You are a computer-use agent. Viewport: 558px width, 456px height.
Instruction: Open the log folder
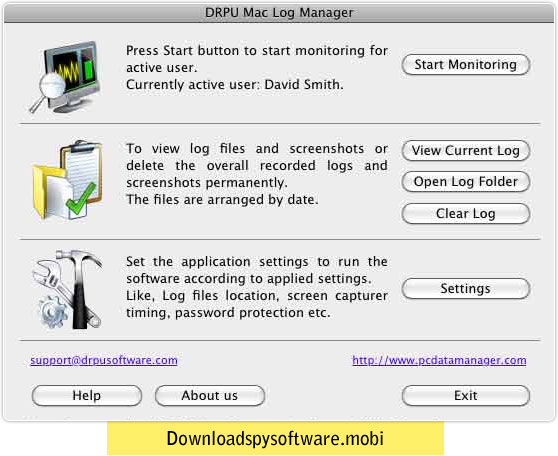click(x=466, y=182)
